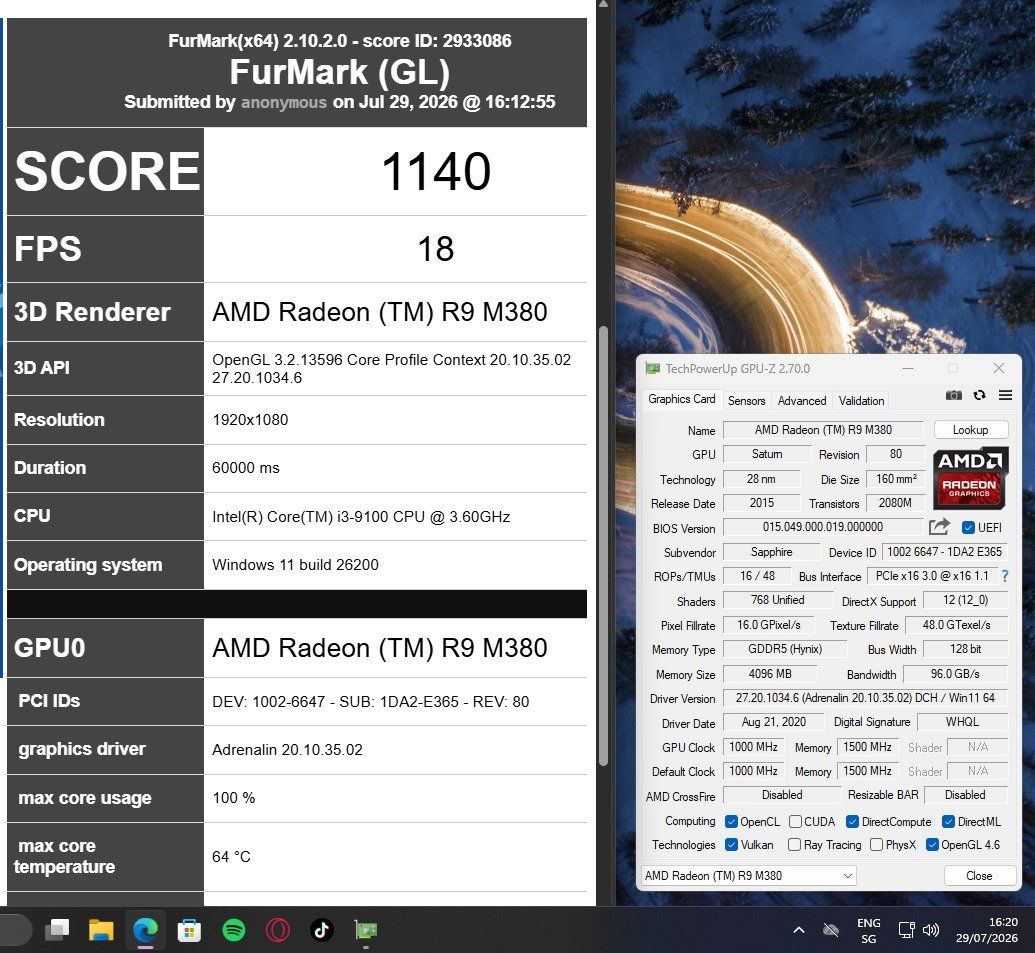Click the volume speaker tray icon

point(931,930)
